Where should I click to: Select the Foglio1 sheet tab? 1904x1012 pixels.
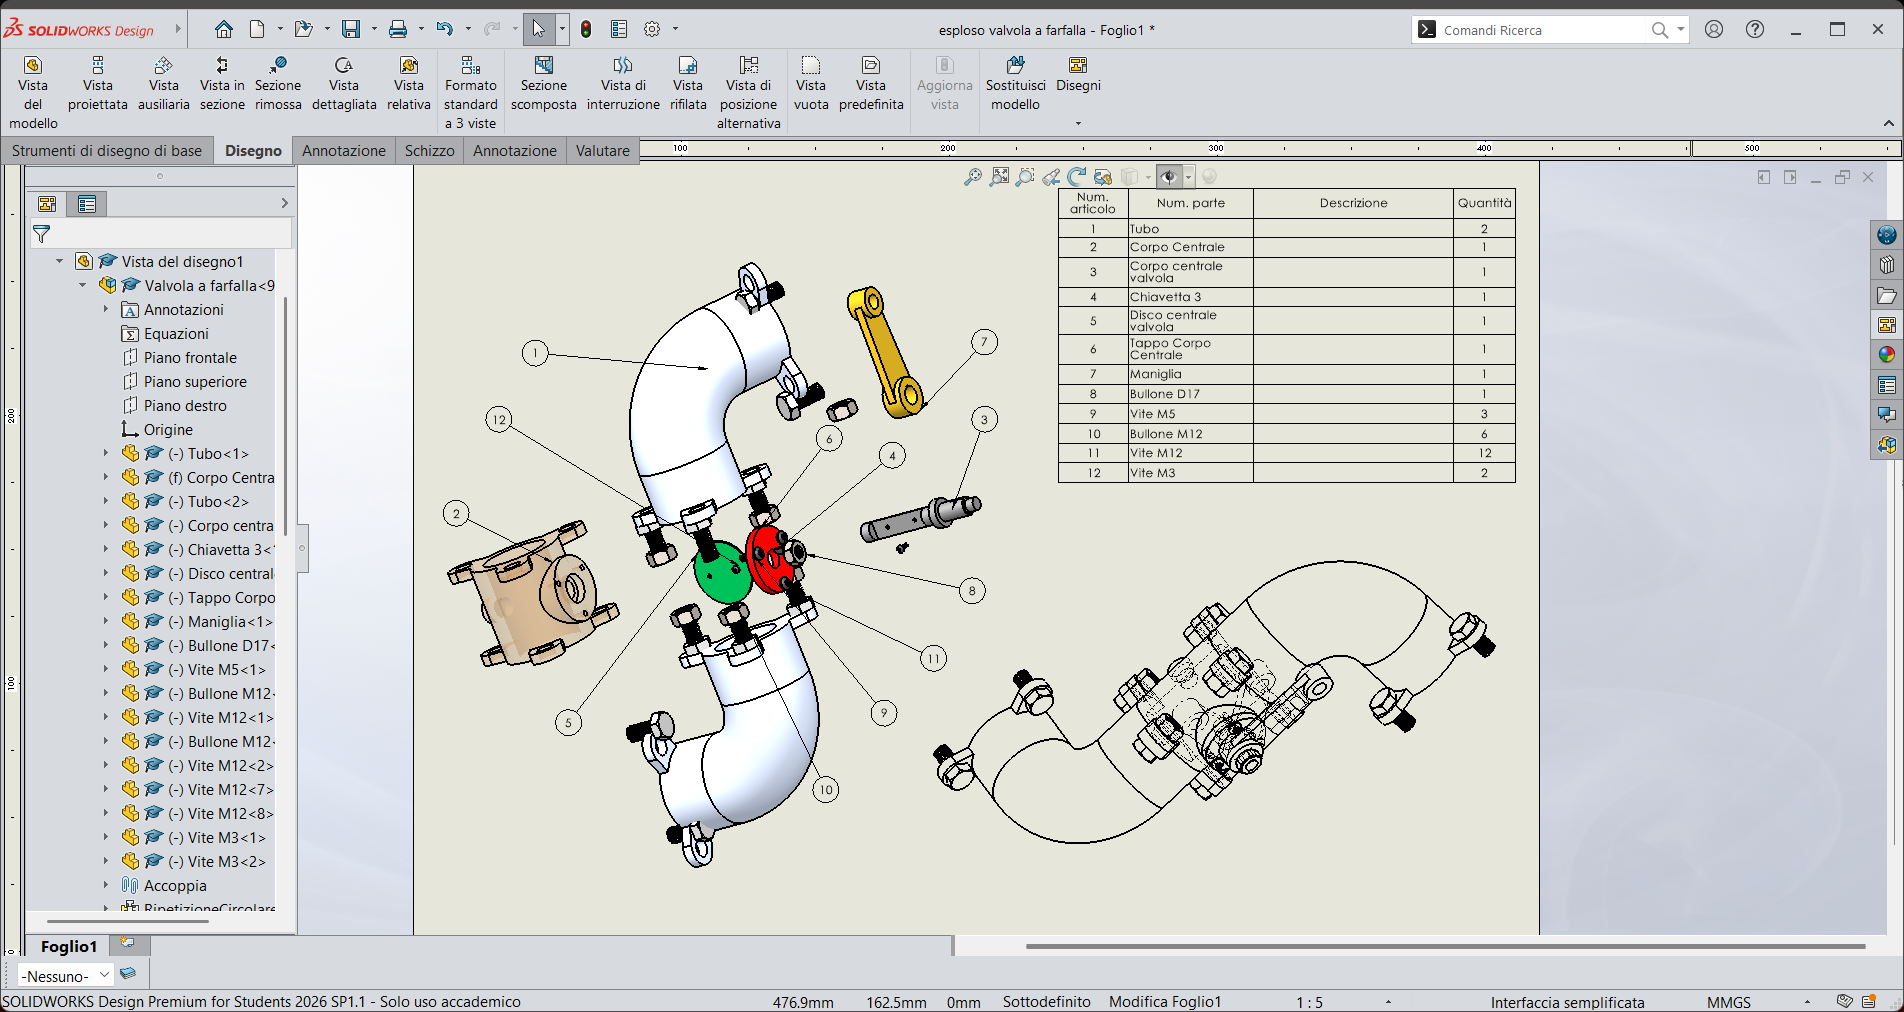click(69, 946)
